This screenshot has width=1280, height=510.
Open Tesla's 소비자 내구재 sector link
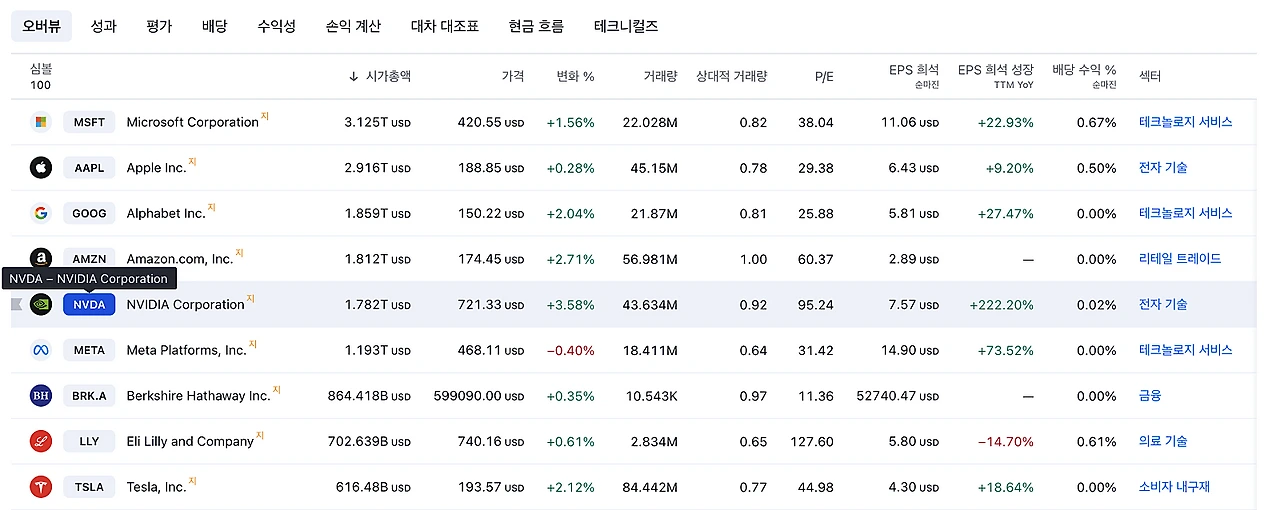[x=1174, y=487]
